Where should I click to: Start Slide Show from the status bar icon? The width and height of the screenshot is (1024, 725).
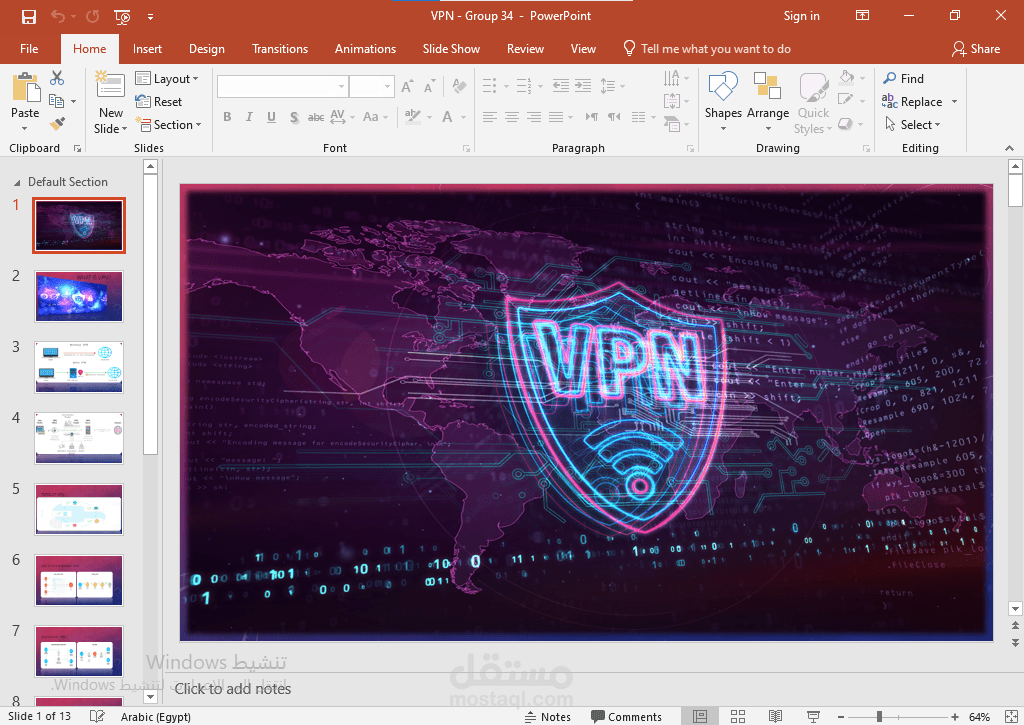pos(813,717)
